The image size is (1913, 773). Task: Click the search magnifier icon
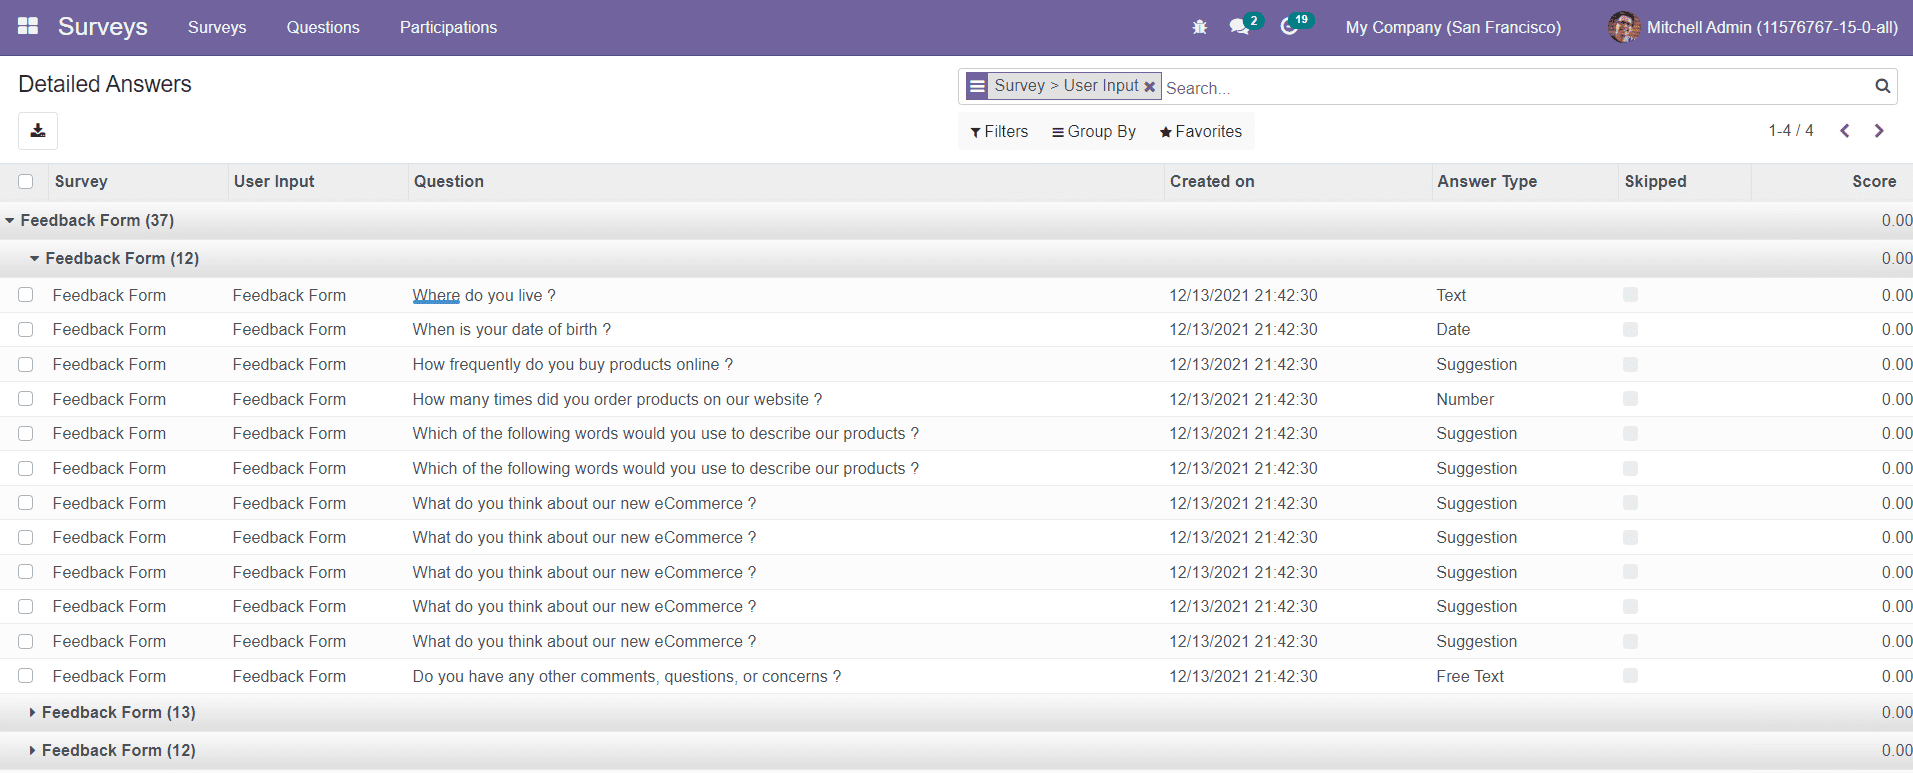click(x=1882, y=87)
